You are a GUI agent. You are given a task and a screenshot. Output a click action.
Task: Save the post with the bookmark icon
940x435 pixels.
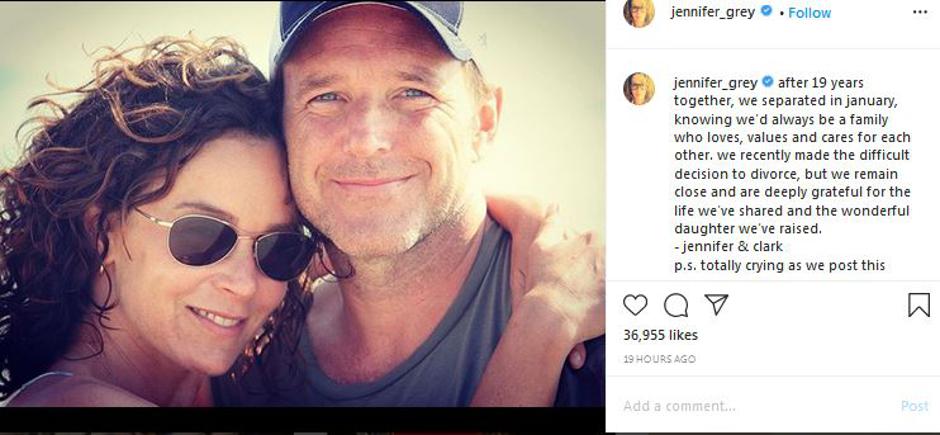point(918,305)
